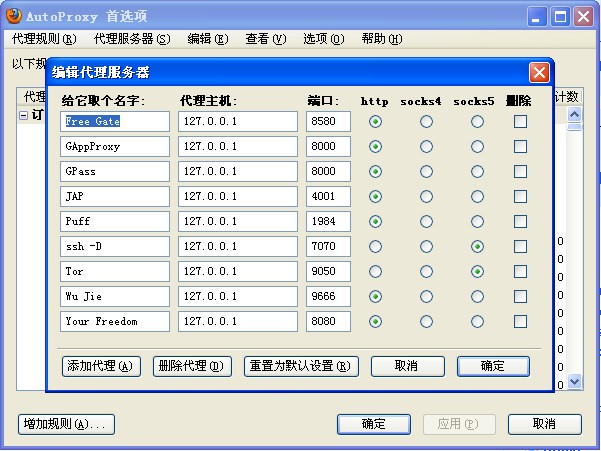Image resolution: width=601 pixels, height=451 pixels.
Task: Check delete box for Wu Jie
Action: click(x=520, y=296)
